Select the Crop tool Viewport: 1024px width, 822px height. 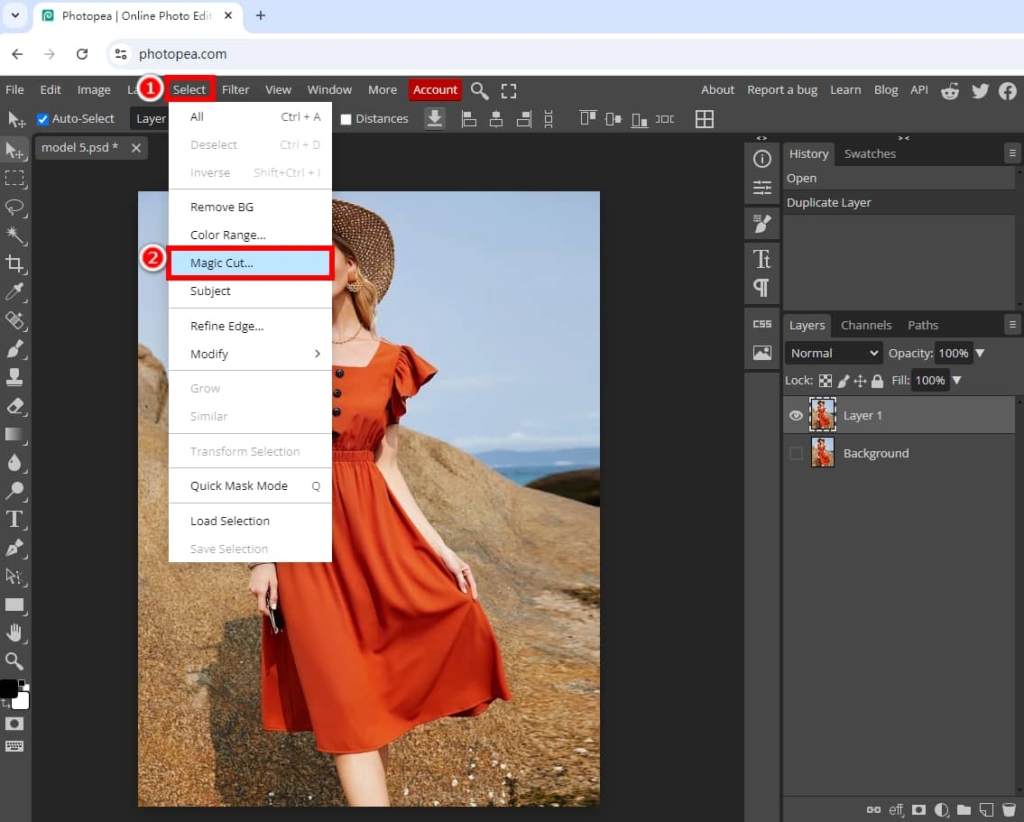[x=15, y=264]
